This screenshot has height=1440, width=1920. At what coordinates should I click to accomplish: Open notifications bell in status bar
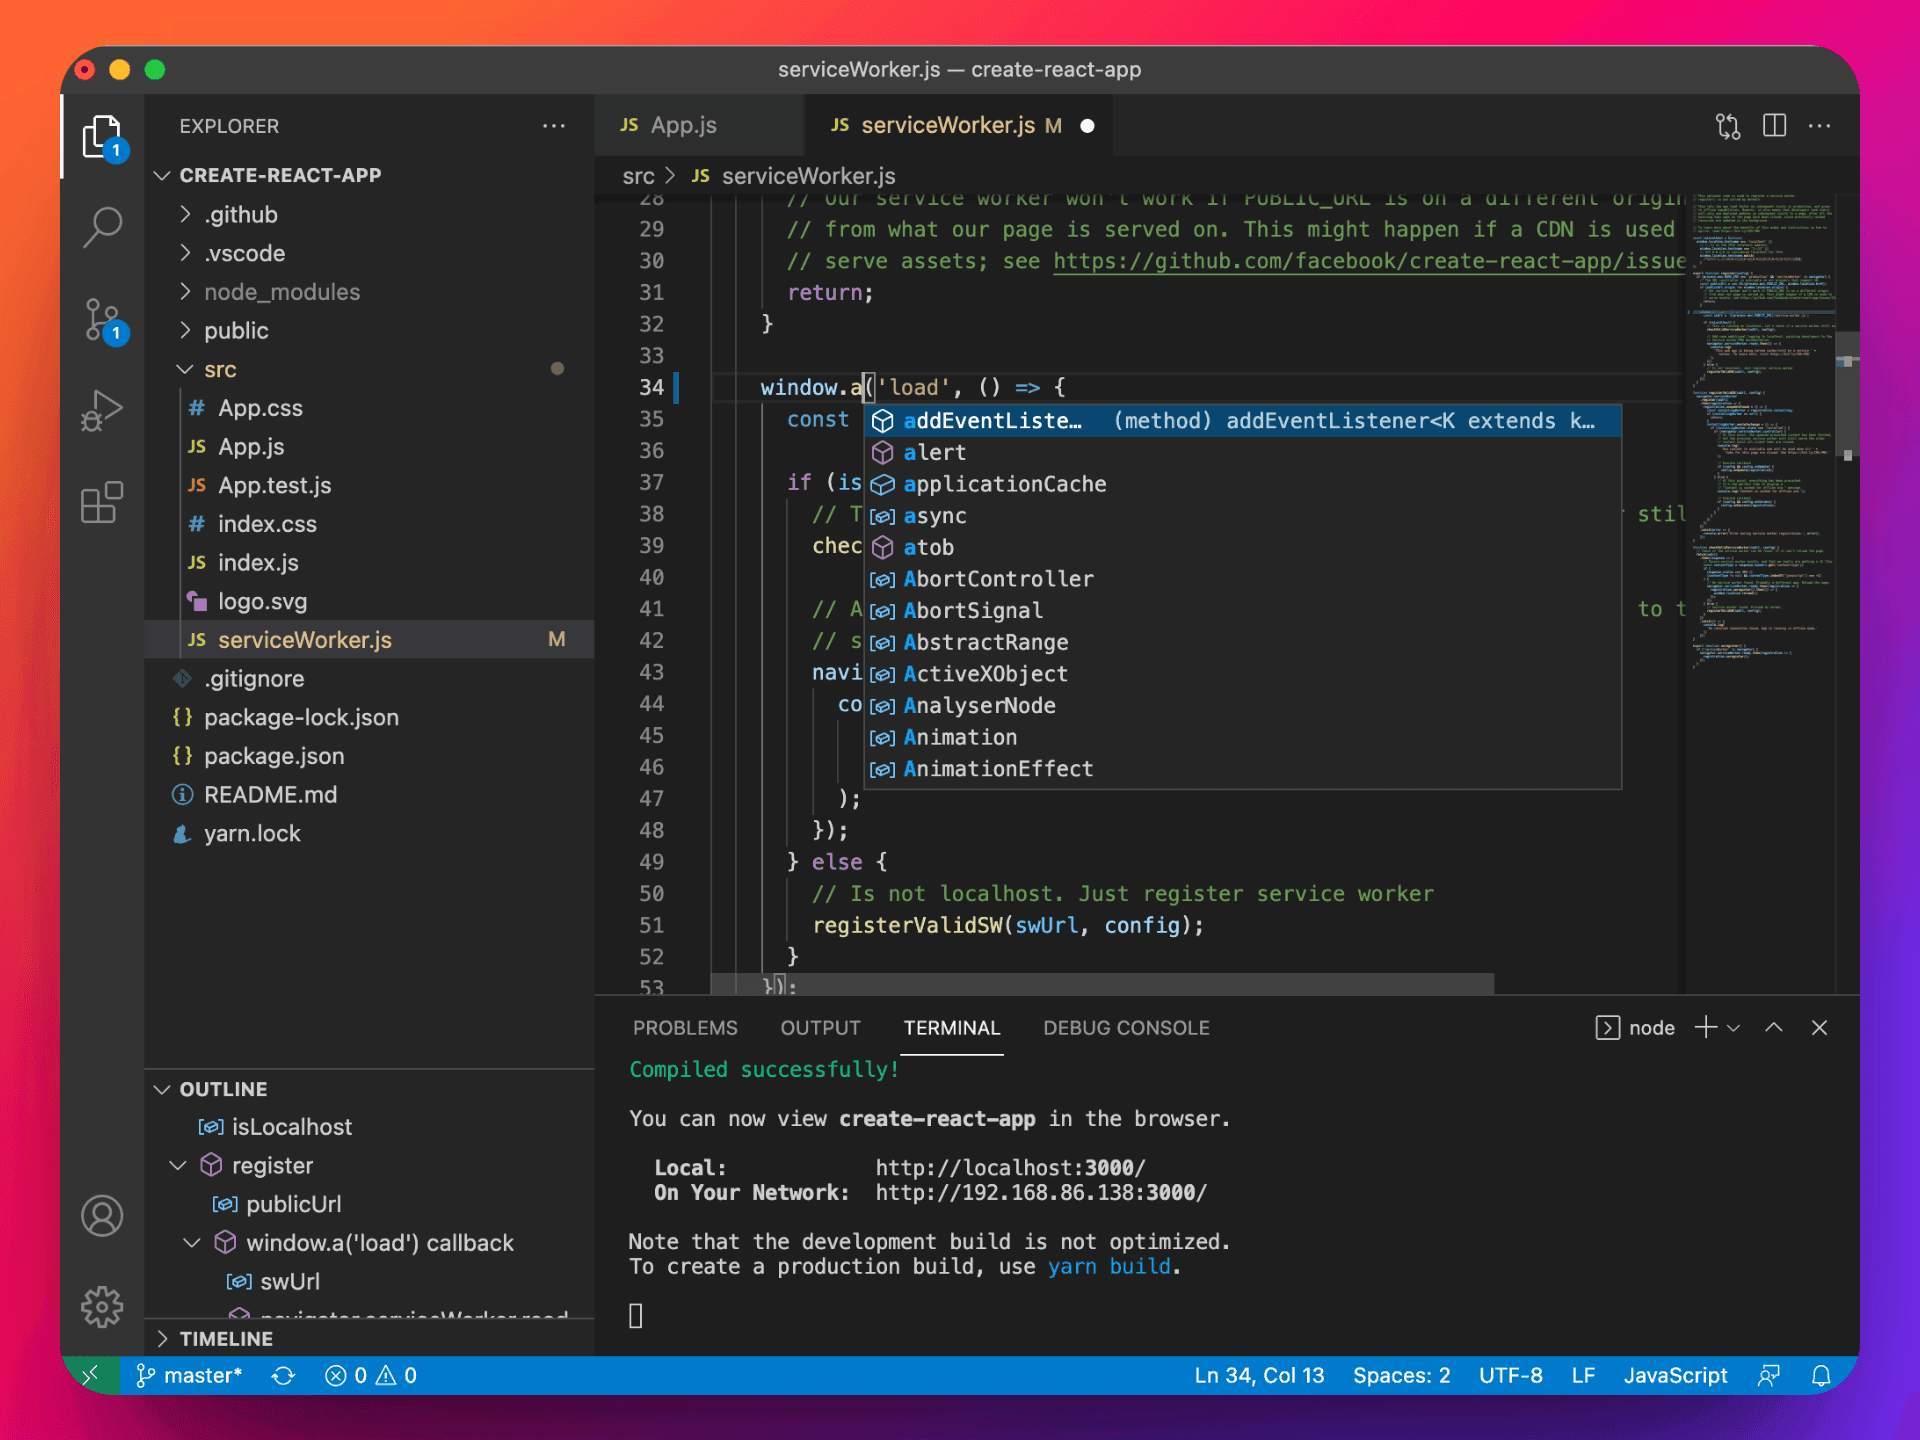coord(1821,1376)
